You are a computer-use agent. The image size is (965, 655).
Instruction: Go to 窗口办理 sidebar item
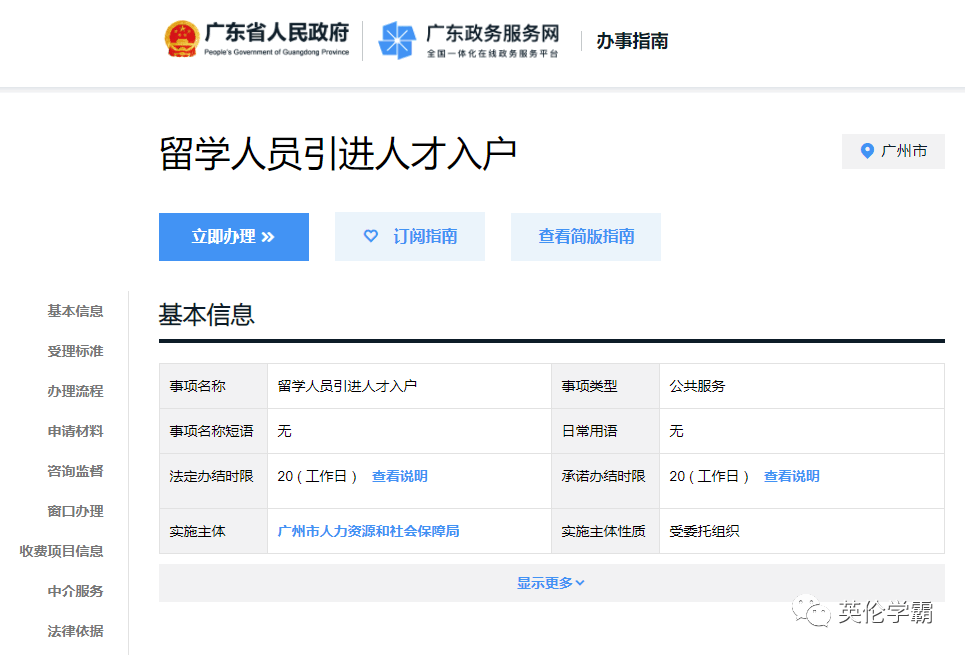[75, 512]
